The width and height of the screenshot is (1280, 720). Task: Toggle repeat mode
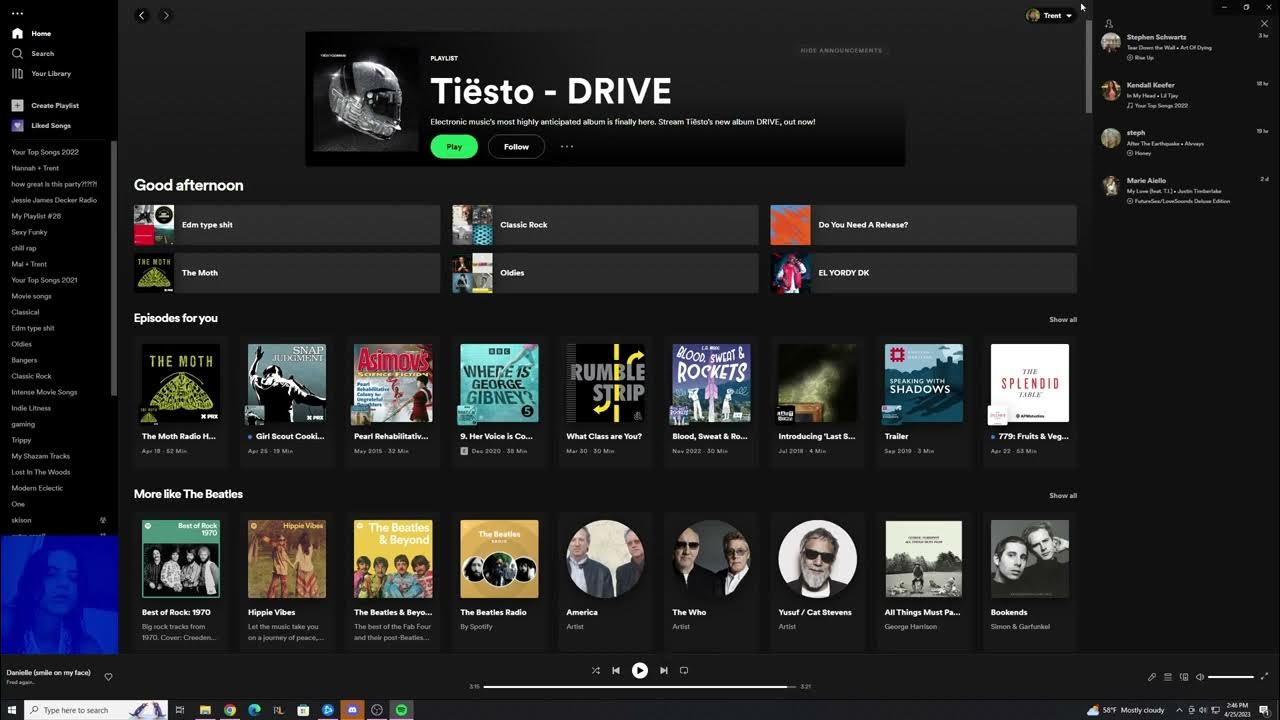point(684,671)
